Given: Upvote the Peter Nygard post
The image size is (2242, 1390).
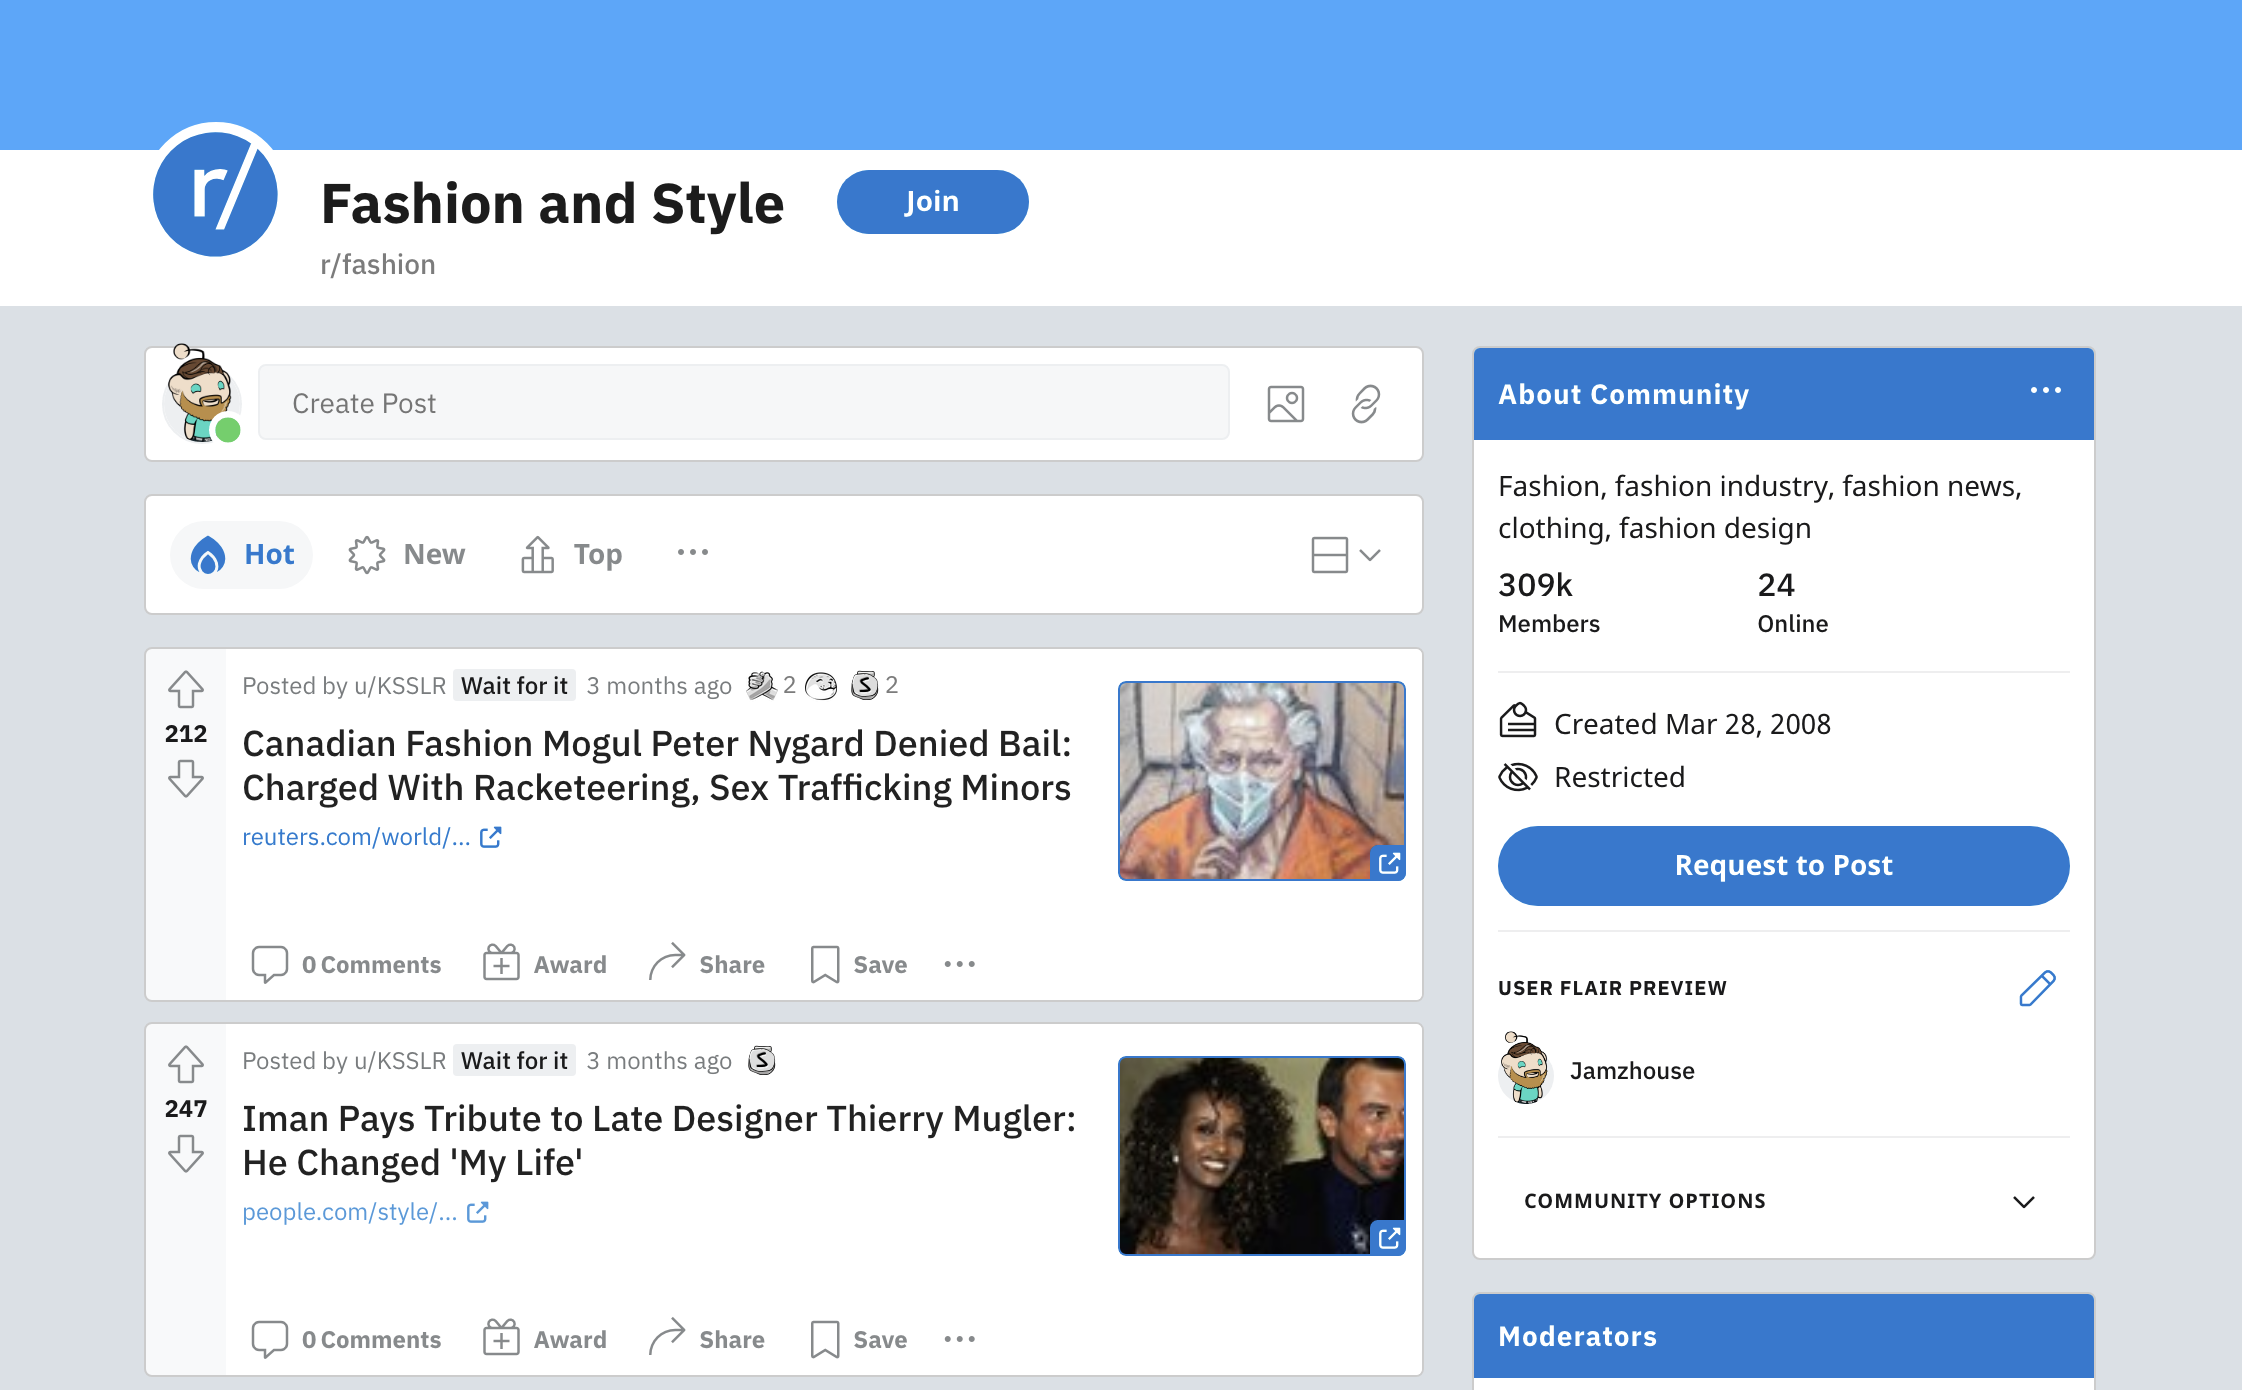Looking at the screenshot, I should pyautogui.click(x=186, y=689).
